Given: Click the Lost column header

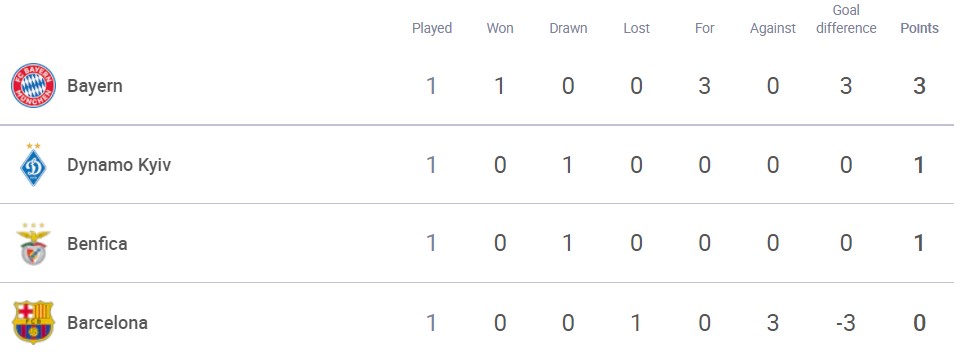Looking at the screenshot, I should 636,29.
